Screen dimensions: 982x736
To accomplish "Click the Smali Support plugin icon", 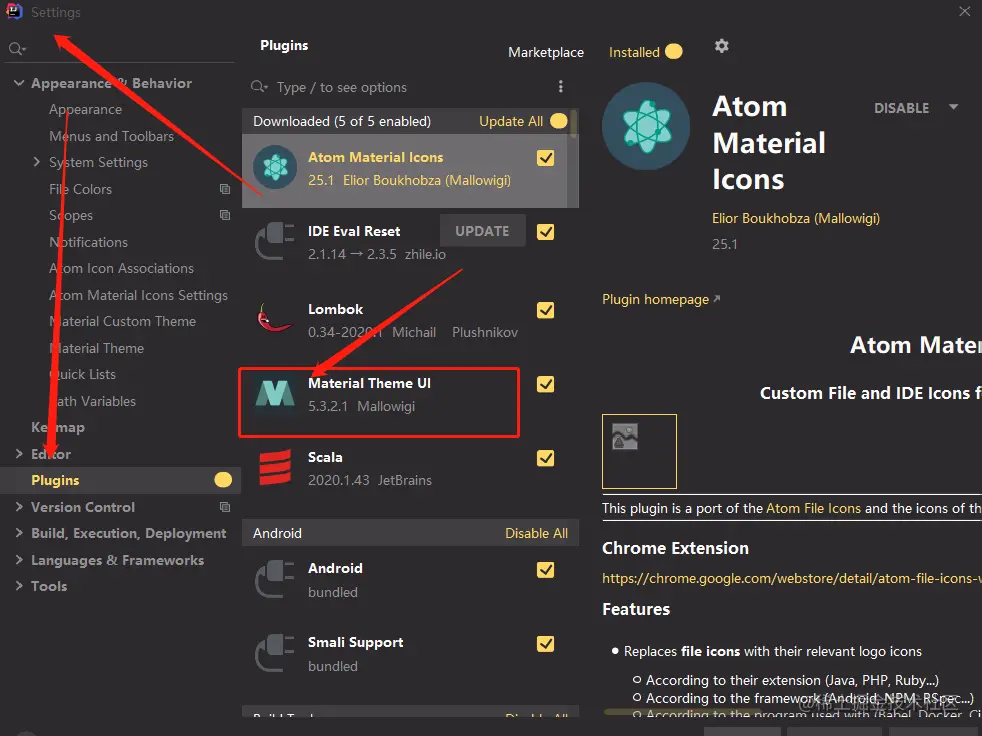I will pos(275,653).
